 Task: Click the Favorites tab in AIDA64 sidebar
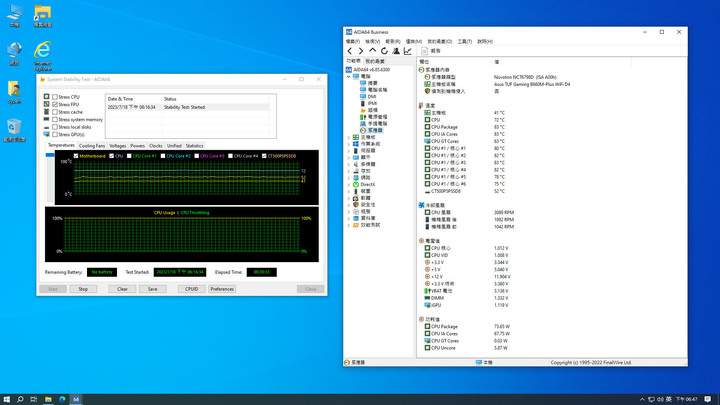(375, 61)
